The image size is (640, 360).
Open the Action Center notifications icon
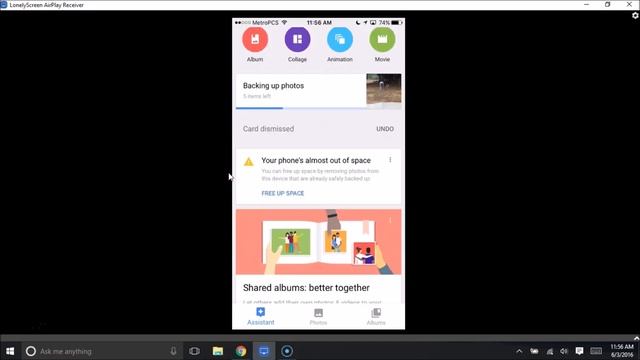click(579, 351)
